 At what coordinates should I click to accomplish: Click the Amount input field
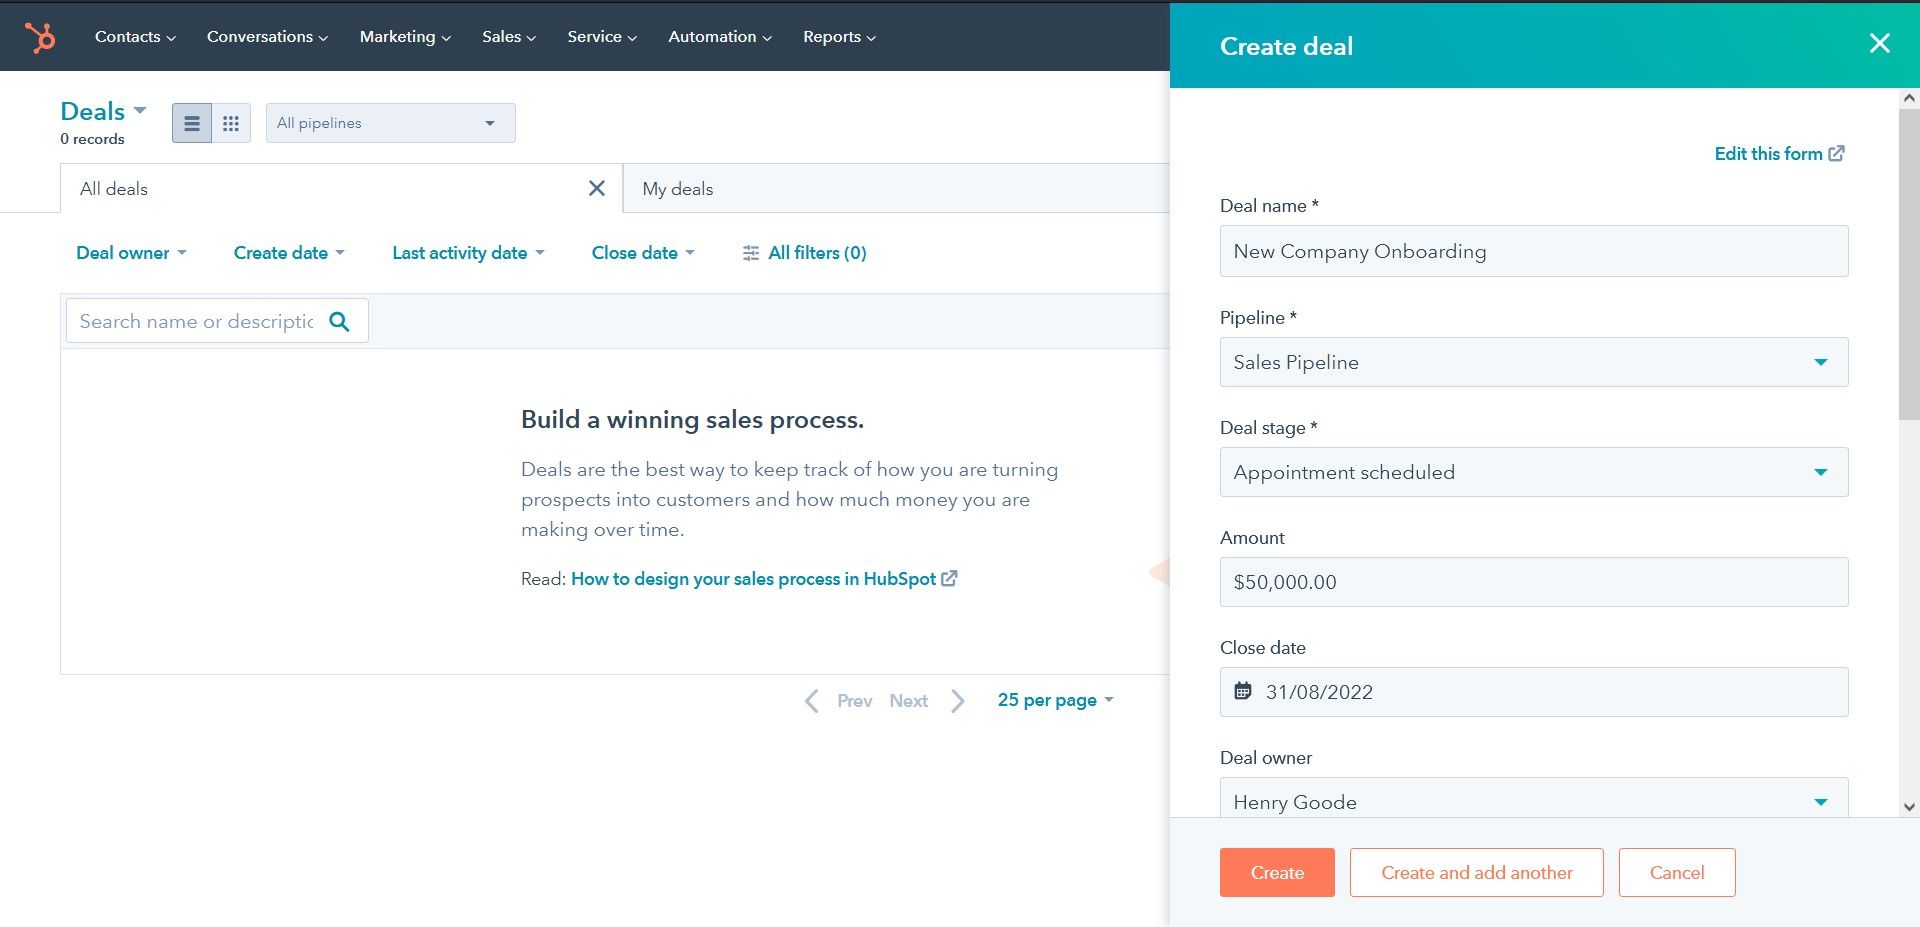click(1534, 582)
